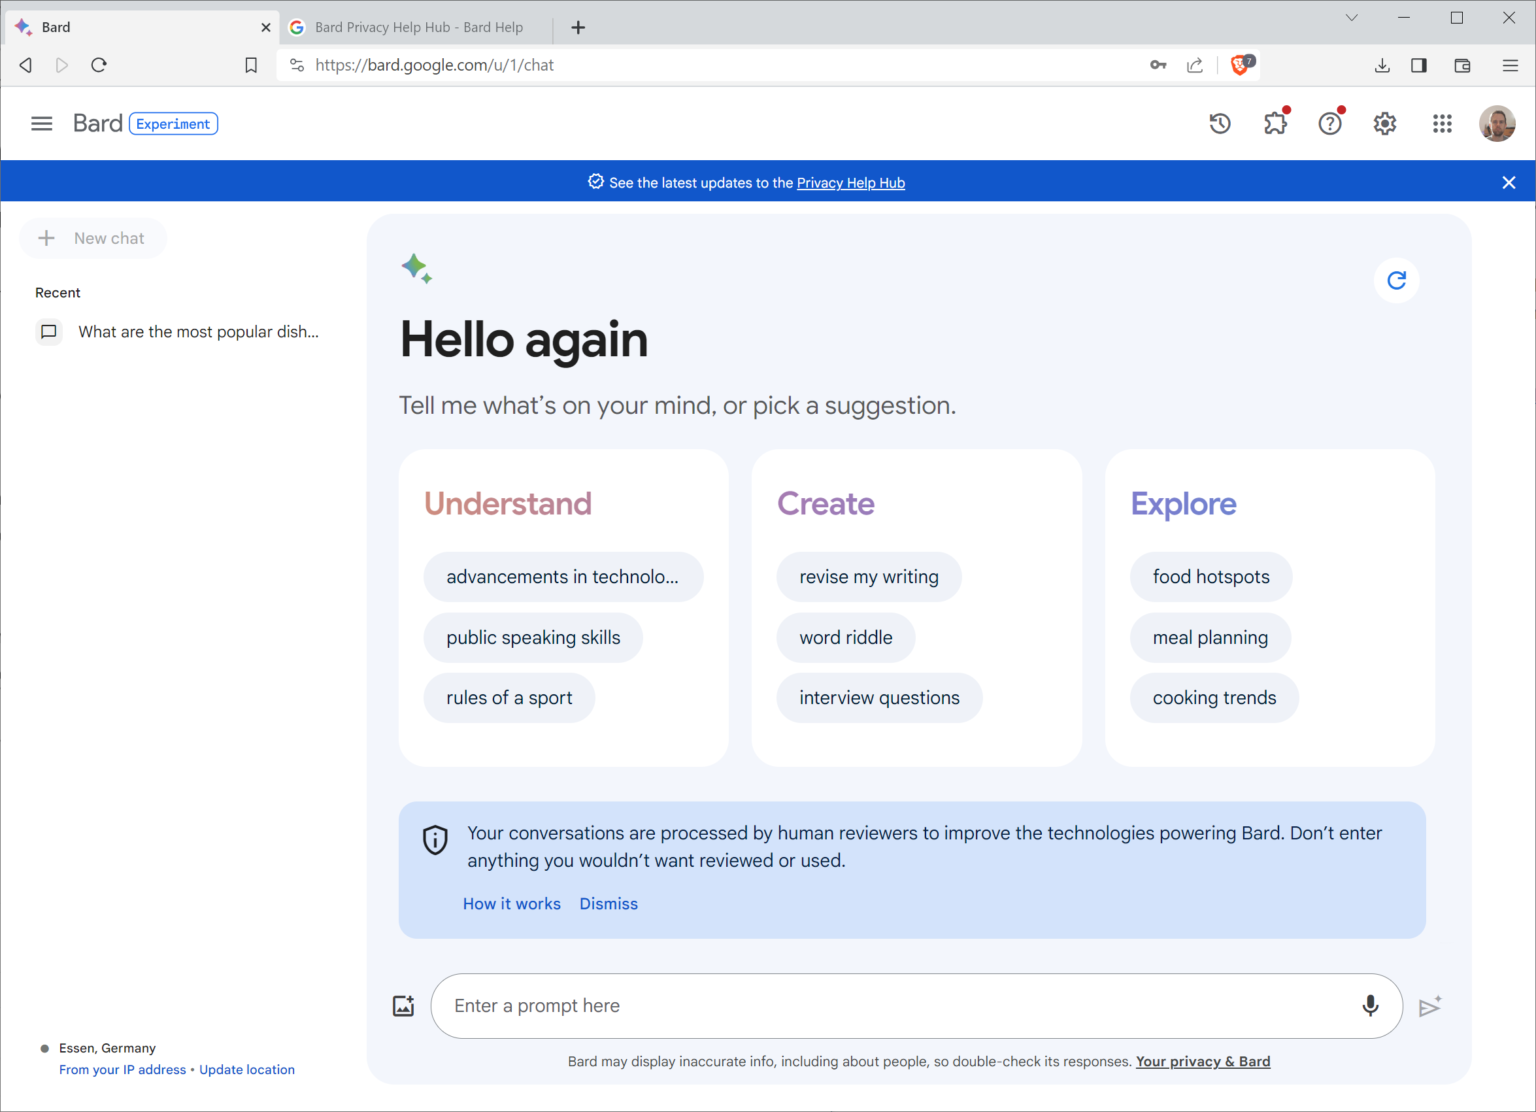This screenshot has height=1112, width=1536.
Task: Bookmark this page with the bookmark icon
Action: coord(251,65)
